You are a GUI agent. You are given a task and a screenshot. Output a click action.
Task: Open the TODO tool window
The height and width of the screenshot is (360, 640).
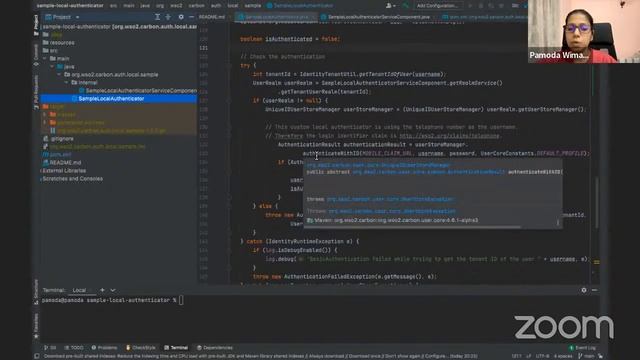point(74,348)
